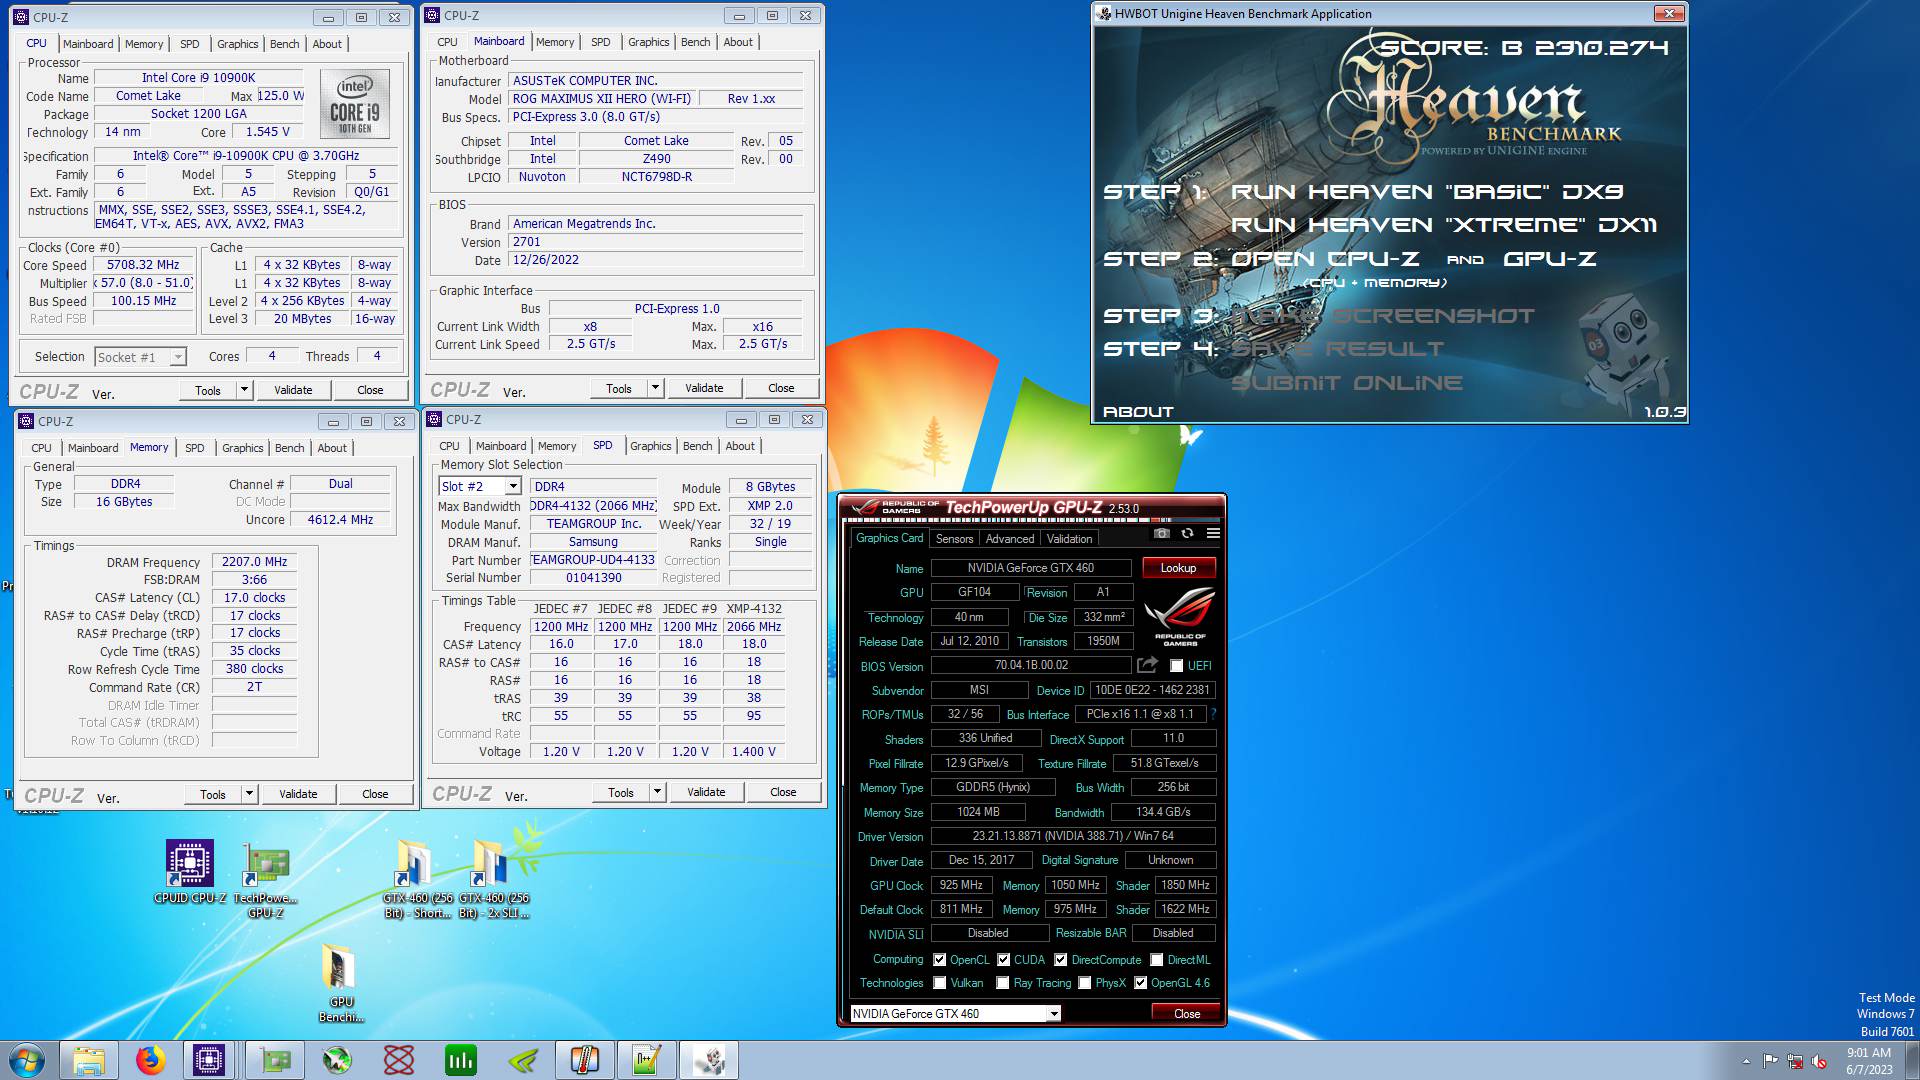
Task: Select the GTX 460 2x SLI desktop folder
Action: 494,880
